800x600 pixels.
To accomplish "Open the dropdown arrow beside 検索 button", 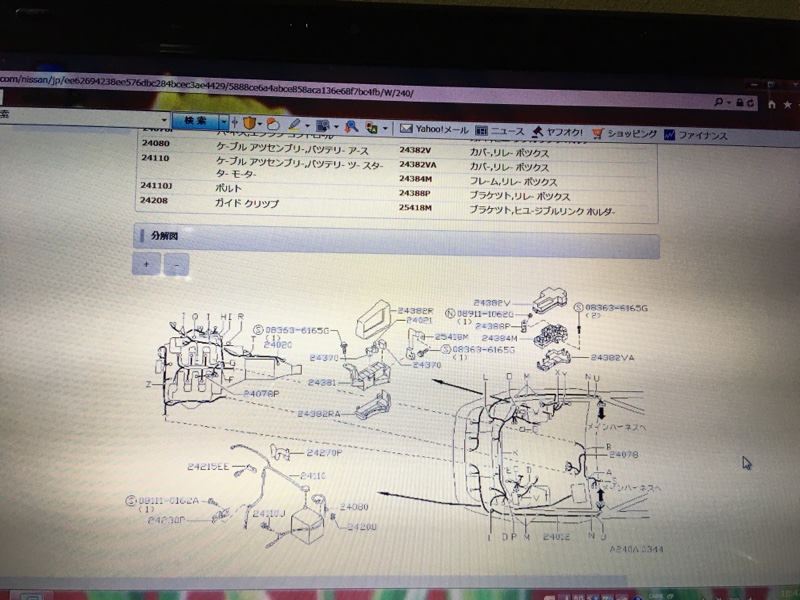I will coord(223,122).
